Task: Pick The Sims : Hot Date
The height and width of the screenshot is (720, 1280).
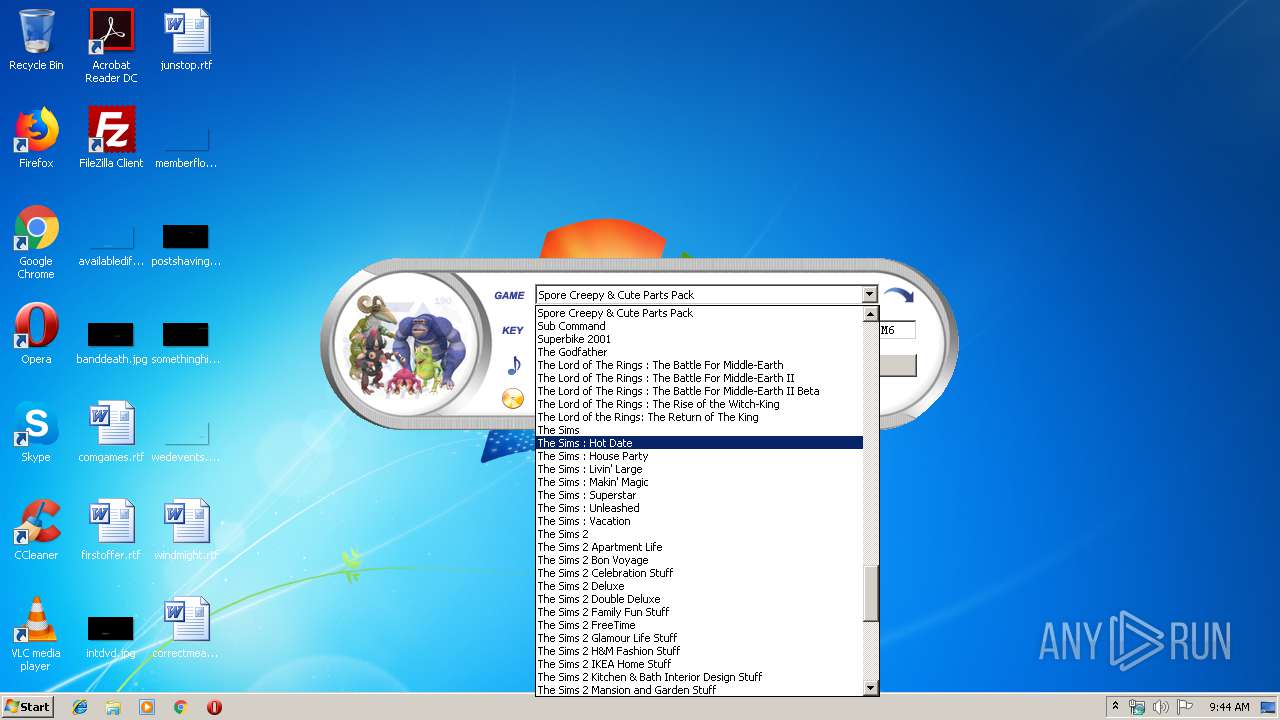Action: coord(699,443)
